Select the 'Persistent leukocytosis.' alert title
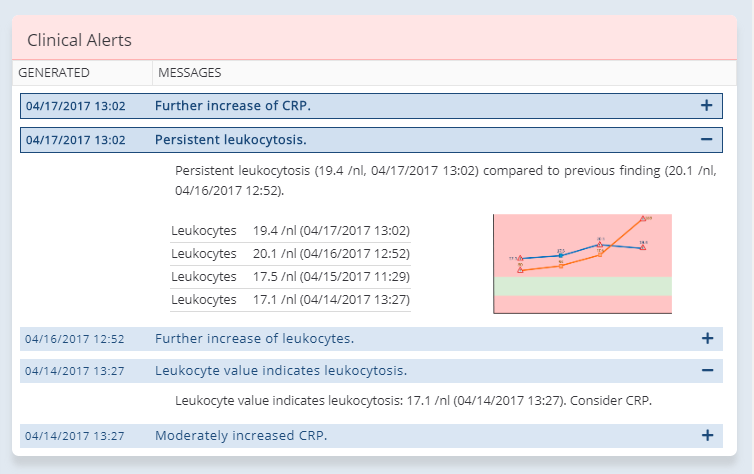The width and height of the screenshot is (754, 474). pyautogui.click(x=230, y=139)
